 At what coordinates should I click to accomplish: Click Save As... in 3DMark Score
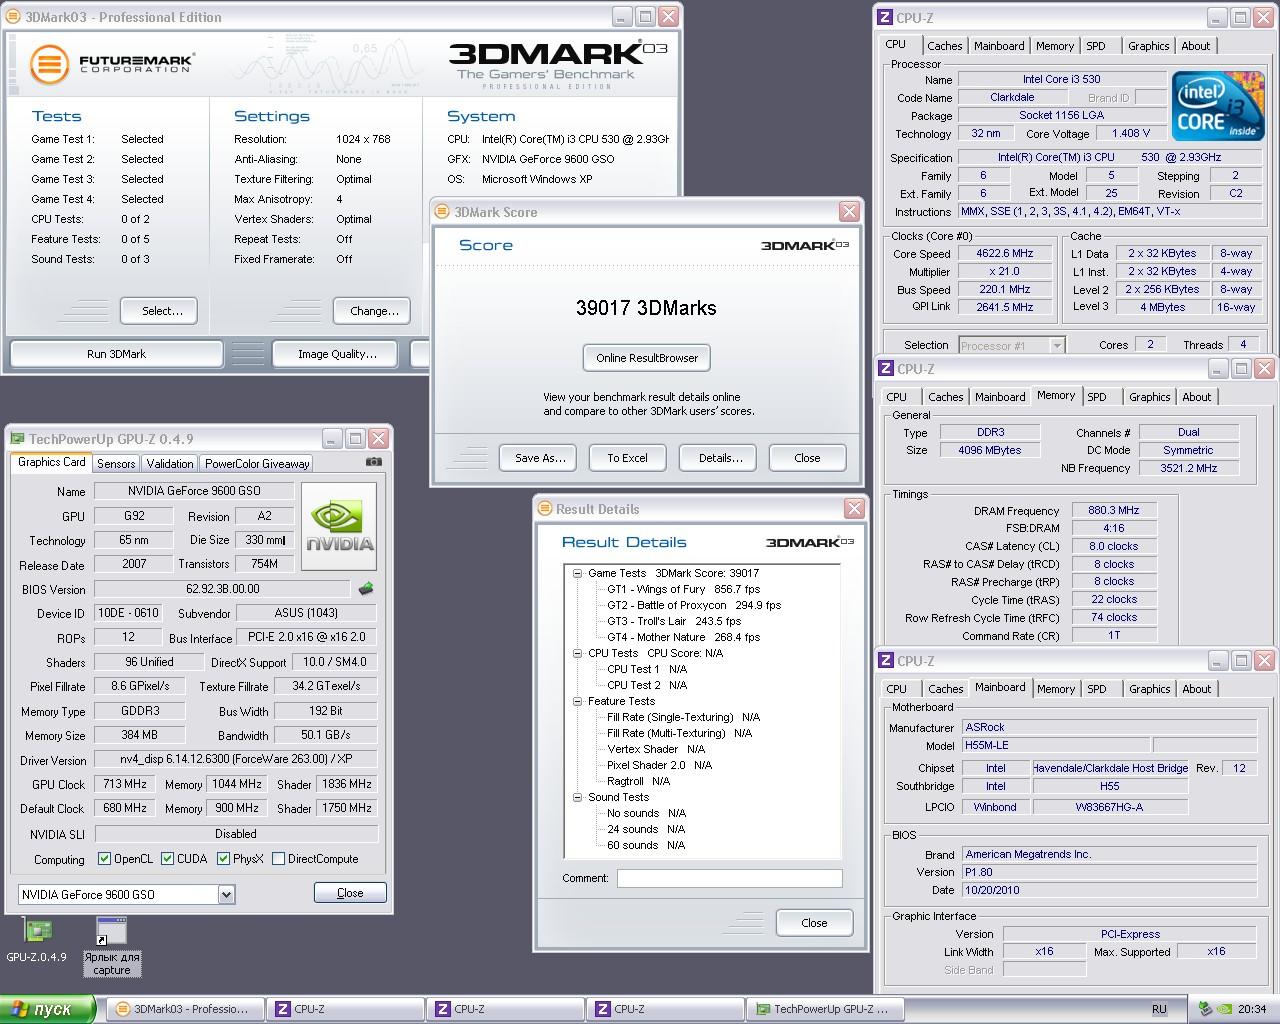(540, 458)
